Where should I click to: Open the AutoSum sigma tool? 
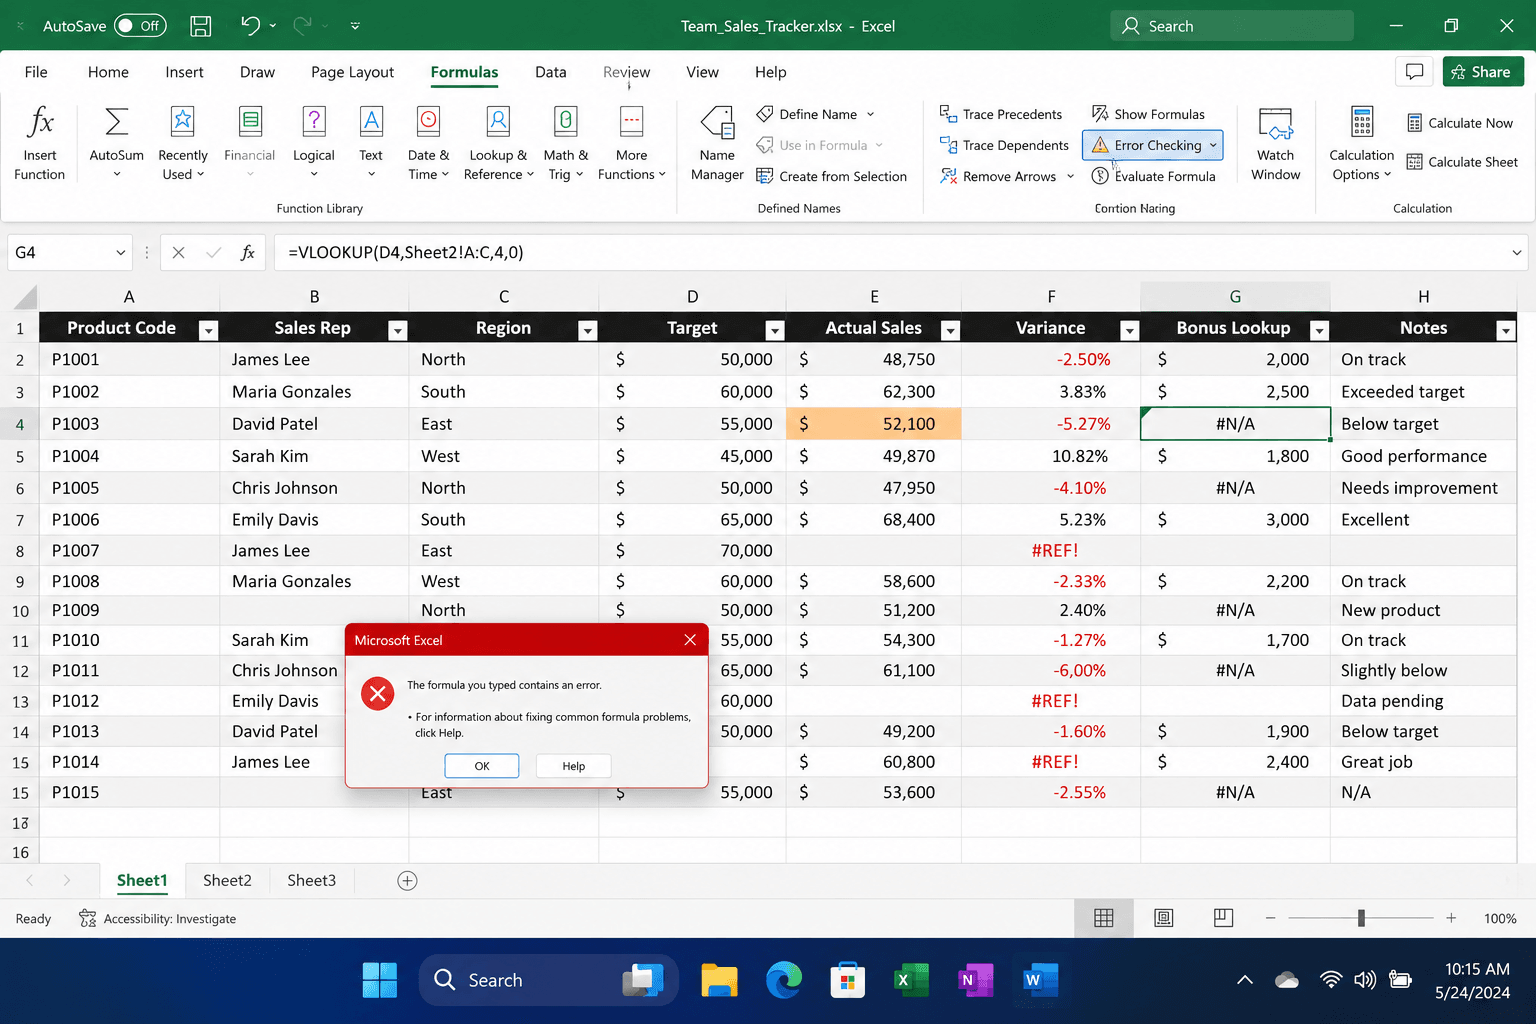pyautogui.click(x=116, y=143)
